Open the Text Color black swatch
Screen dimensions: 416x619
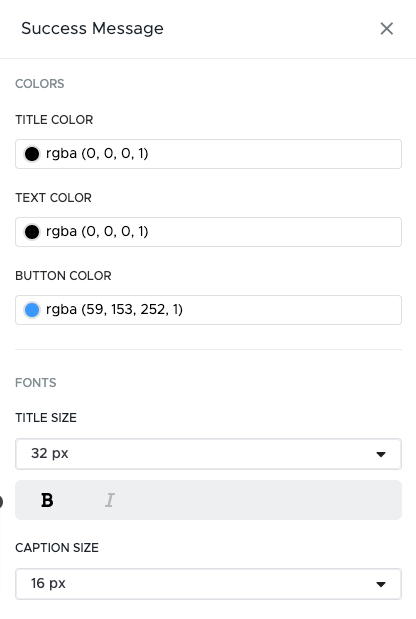coord(32,232)
